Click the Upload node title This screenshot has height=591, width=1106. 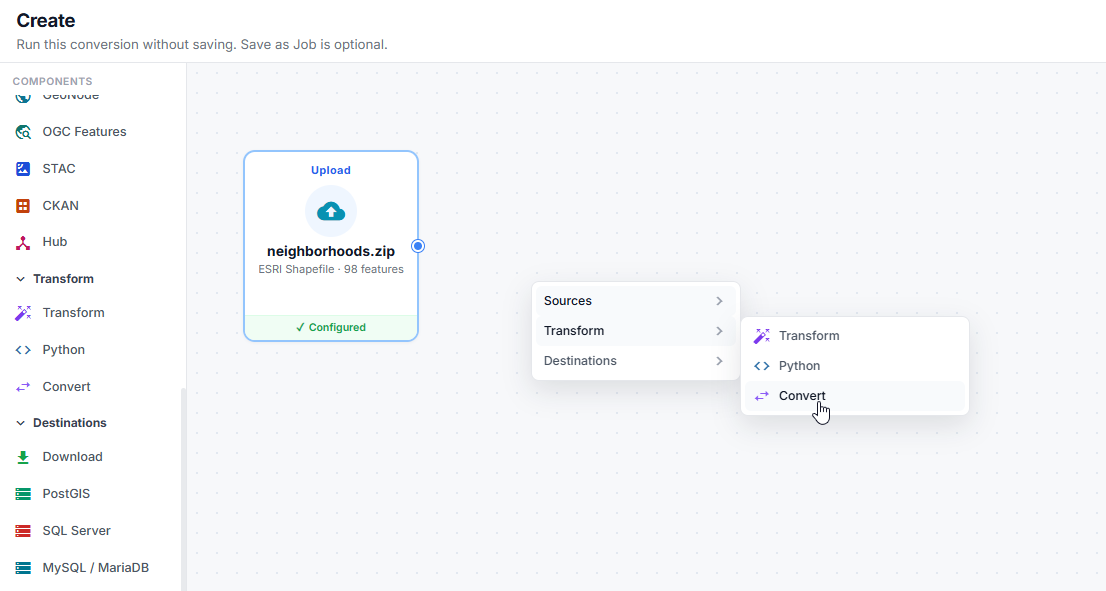click(331, 170)
